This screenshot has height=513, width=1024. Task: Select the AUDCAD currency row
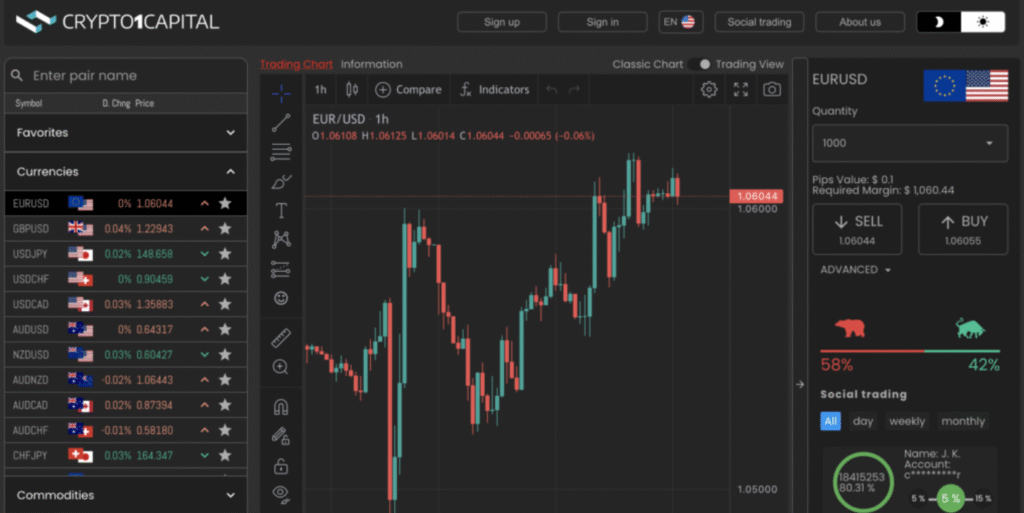click(x=126, y=405)
